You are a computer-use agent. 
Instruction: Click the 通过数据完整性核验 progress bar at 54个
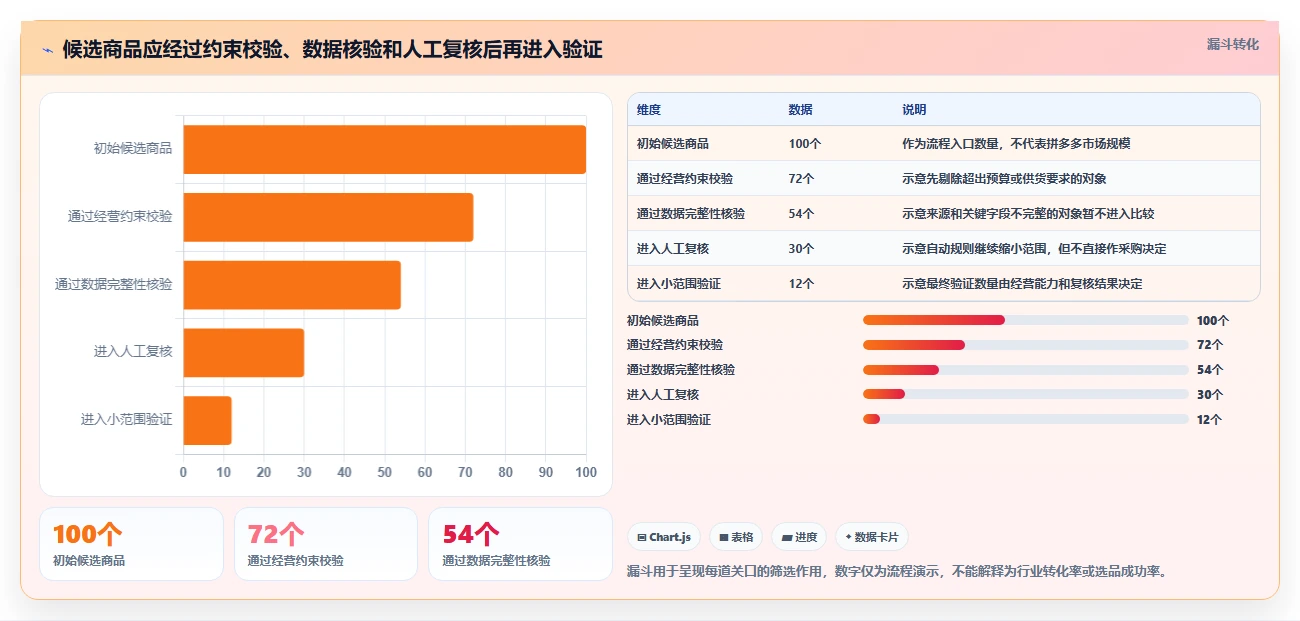click(1026, 370)
